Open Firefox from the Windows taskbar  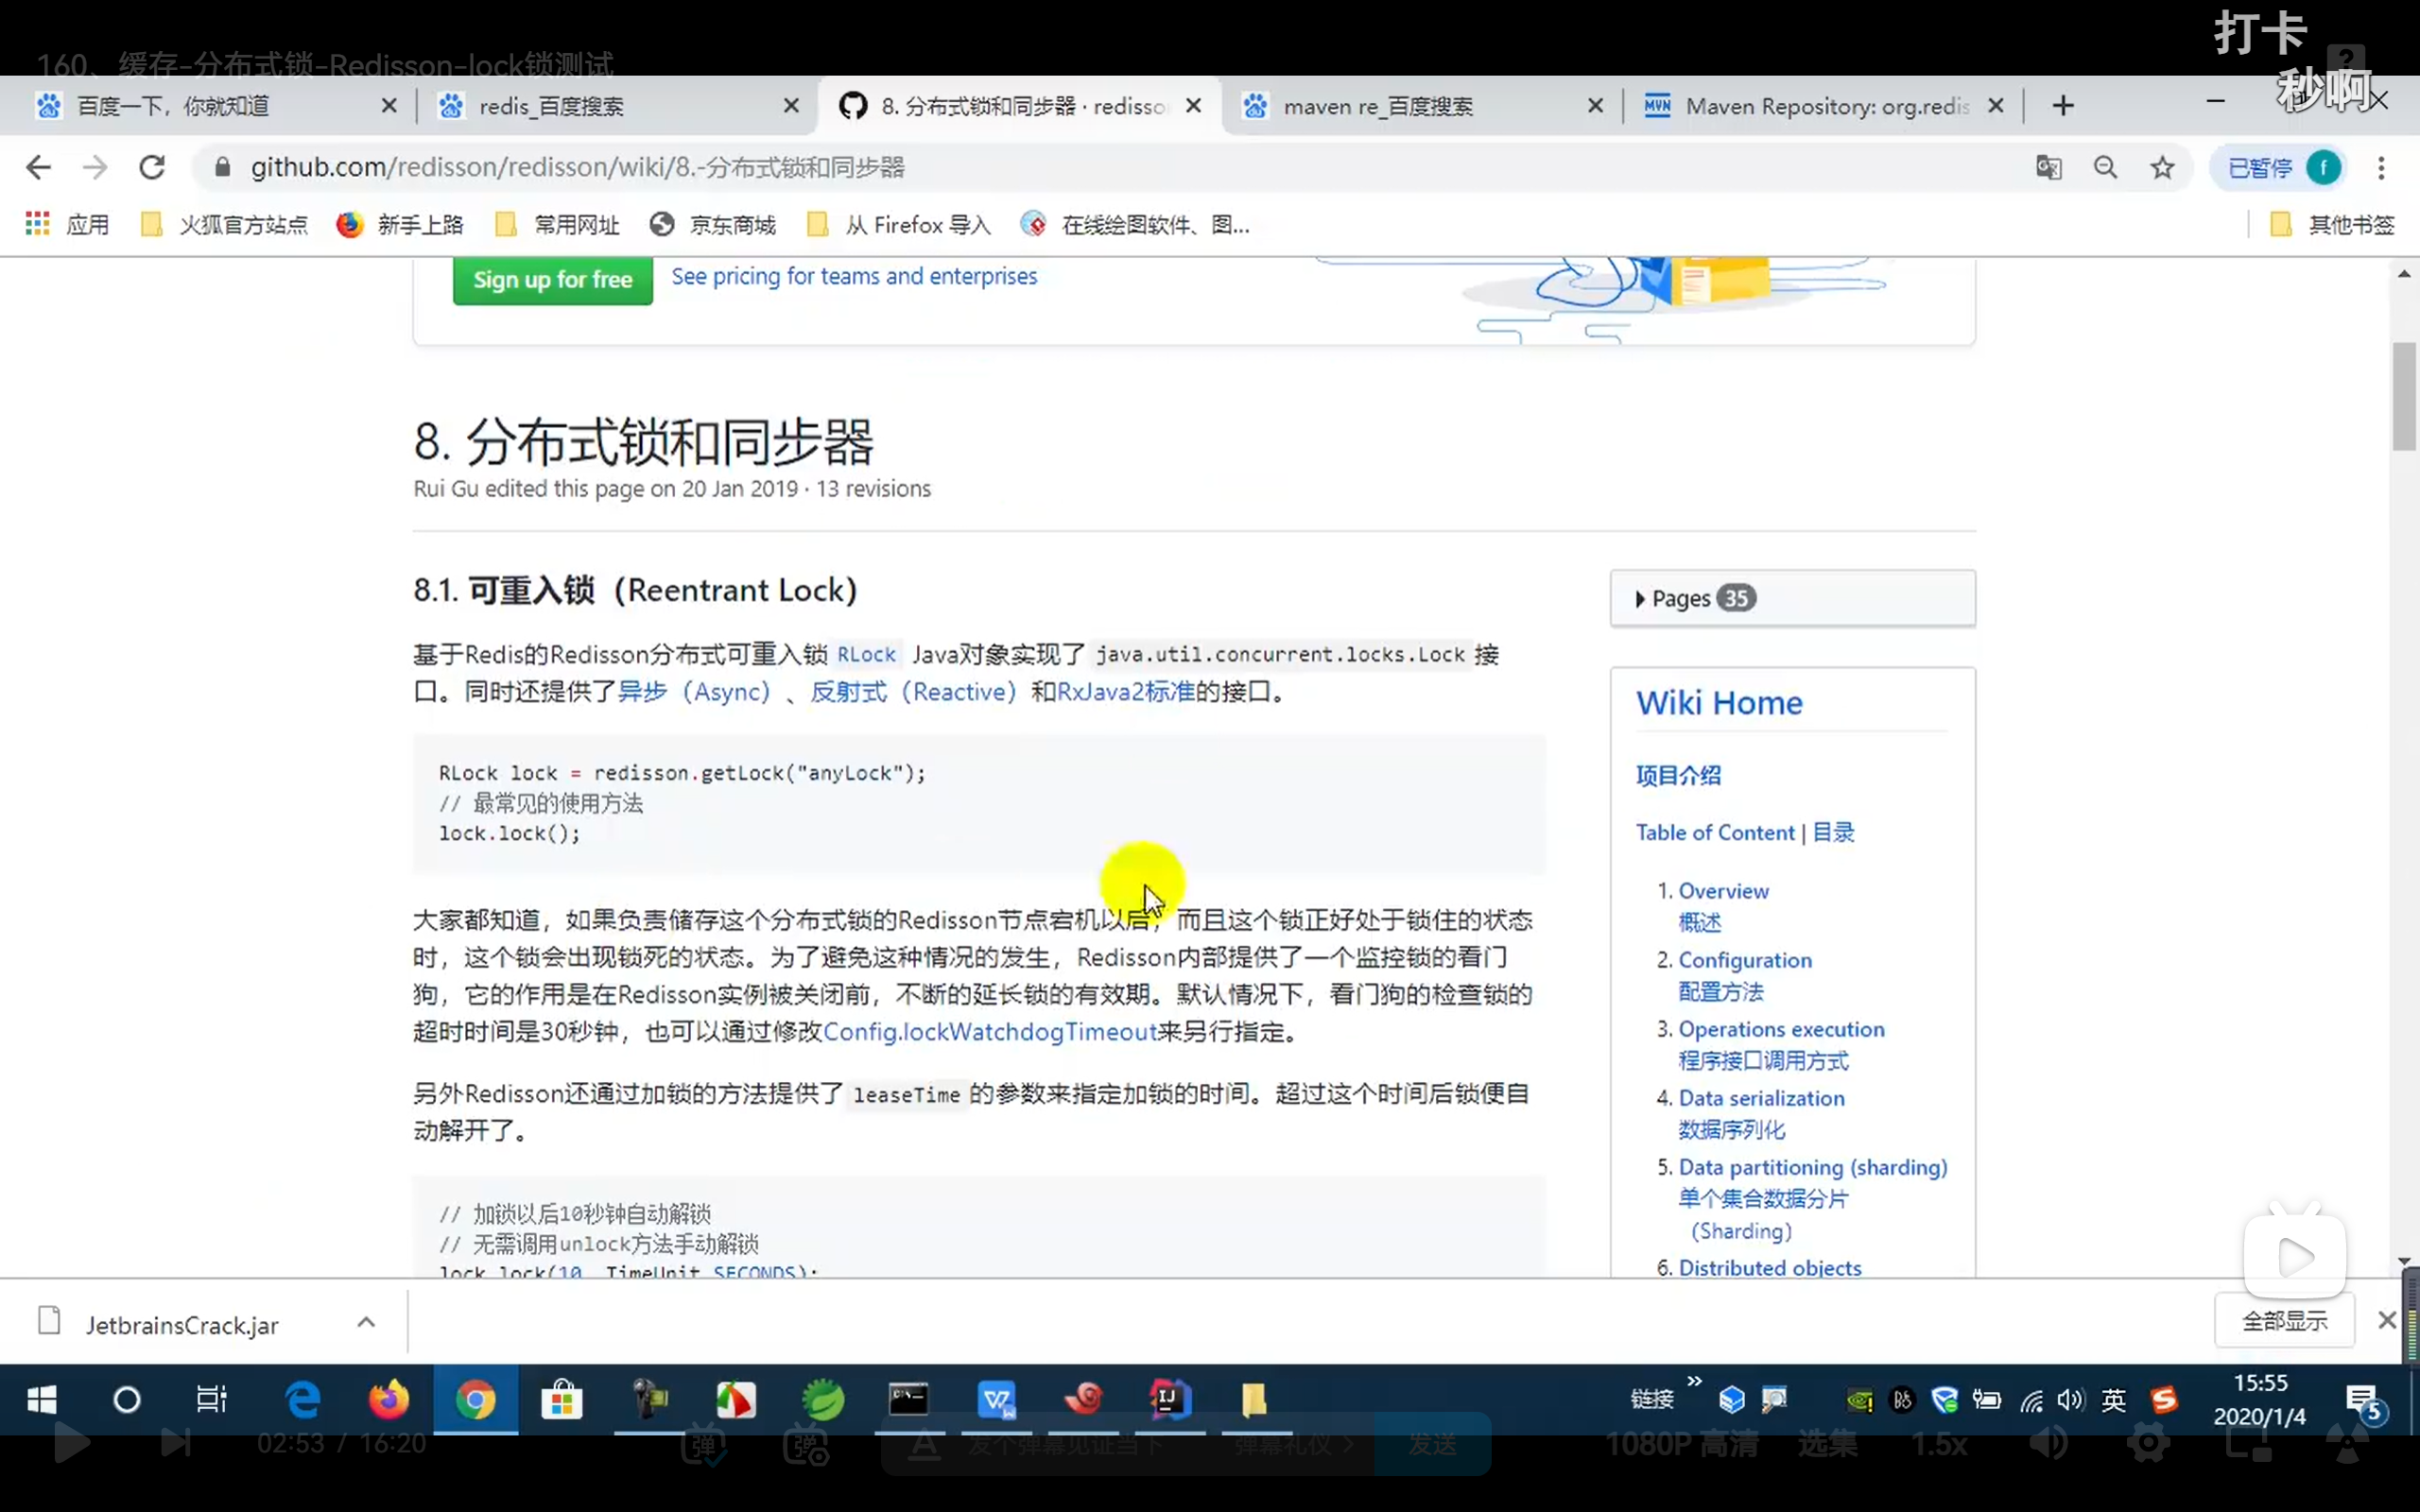click(x=389, y=1399)
